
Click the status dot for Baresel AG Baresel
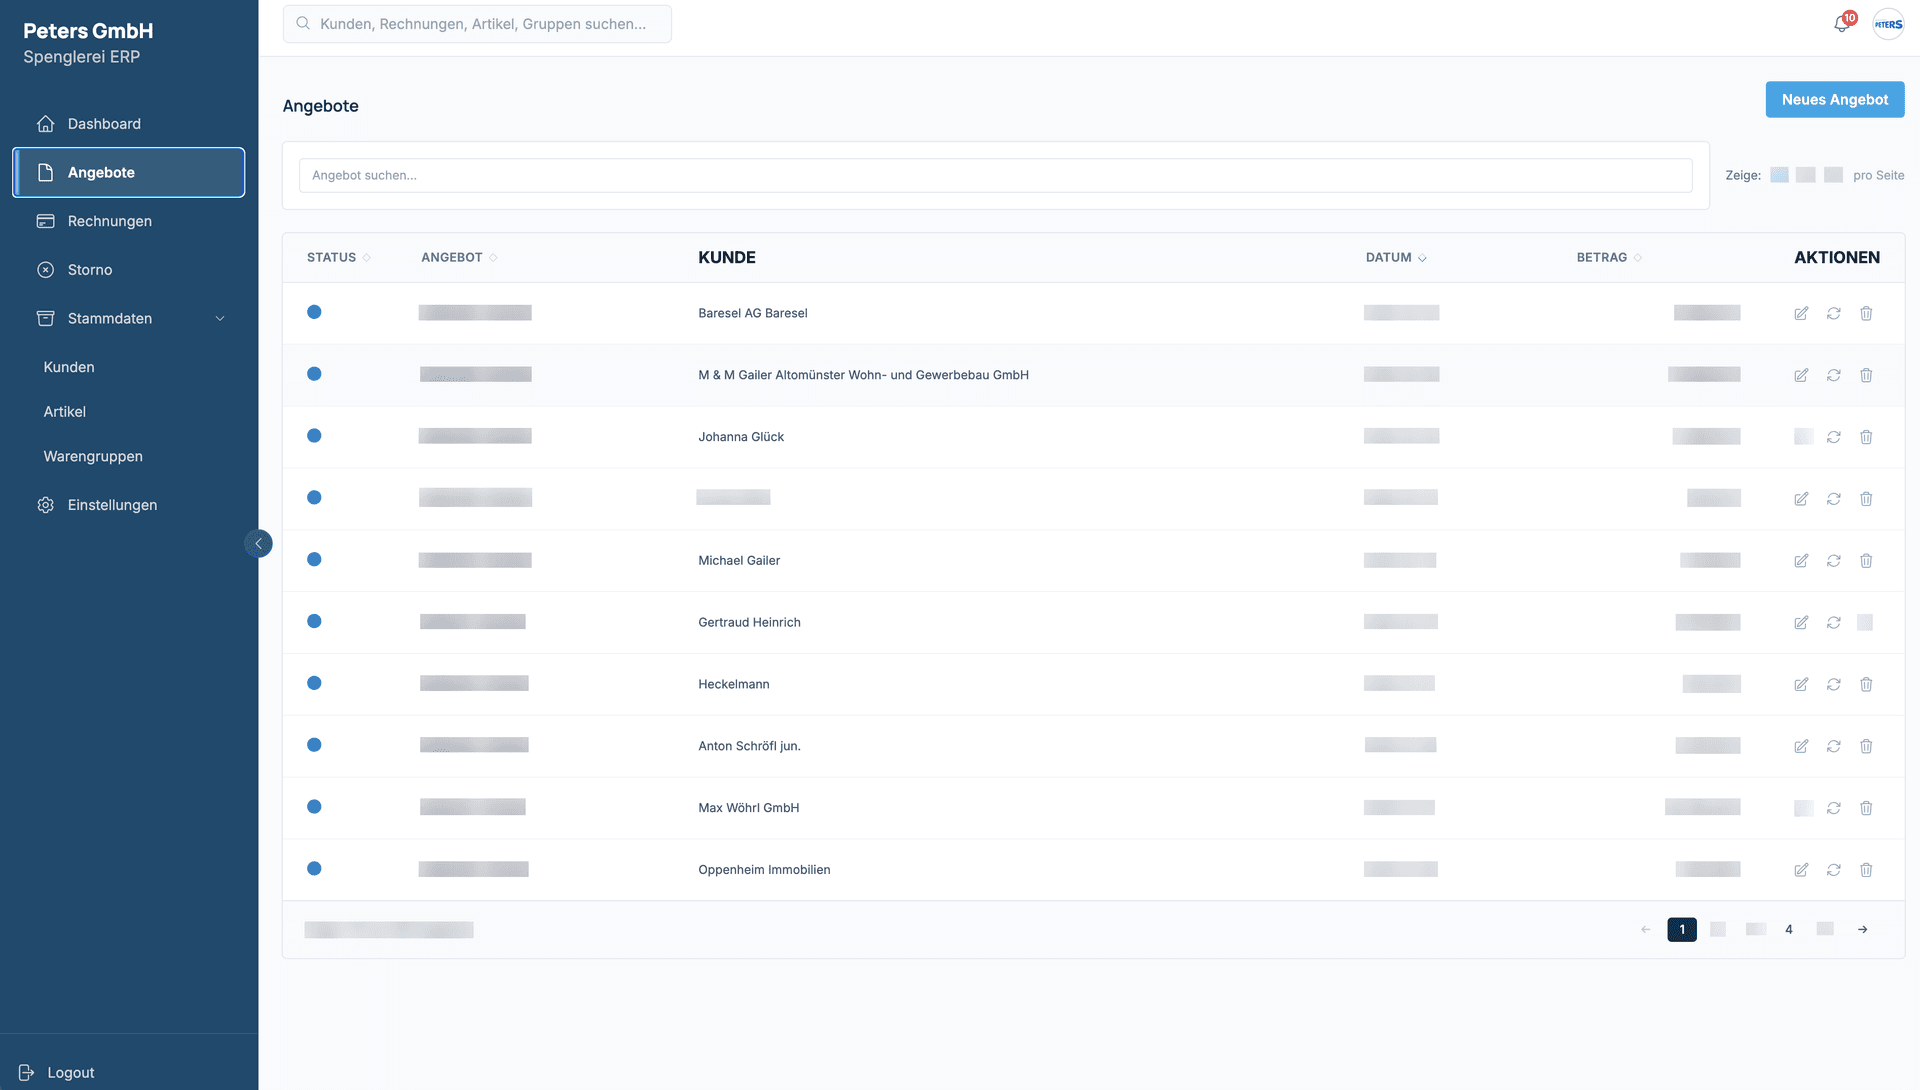coord(314,312)
